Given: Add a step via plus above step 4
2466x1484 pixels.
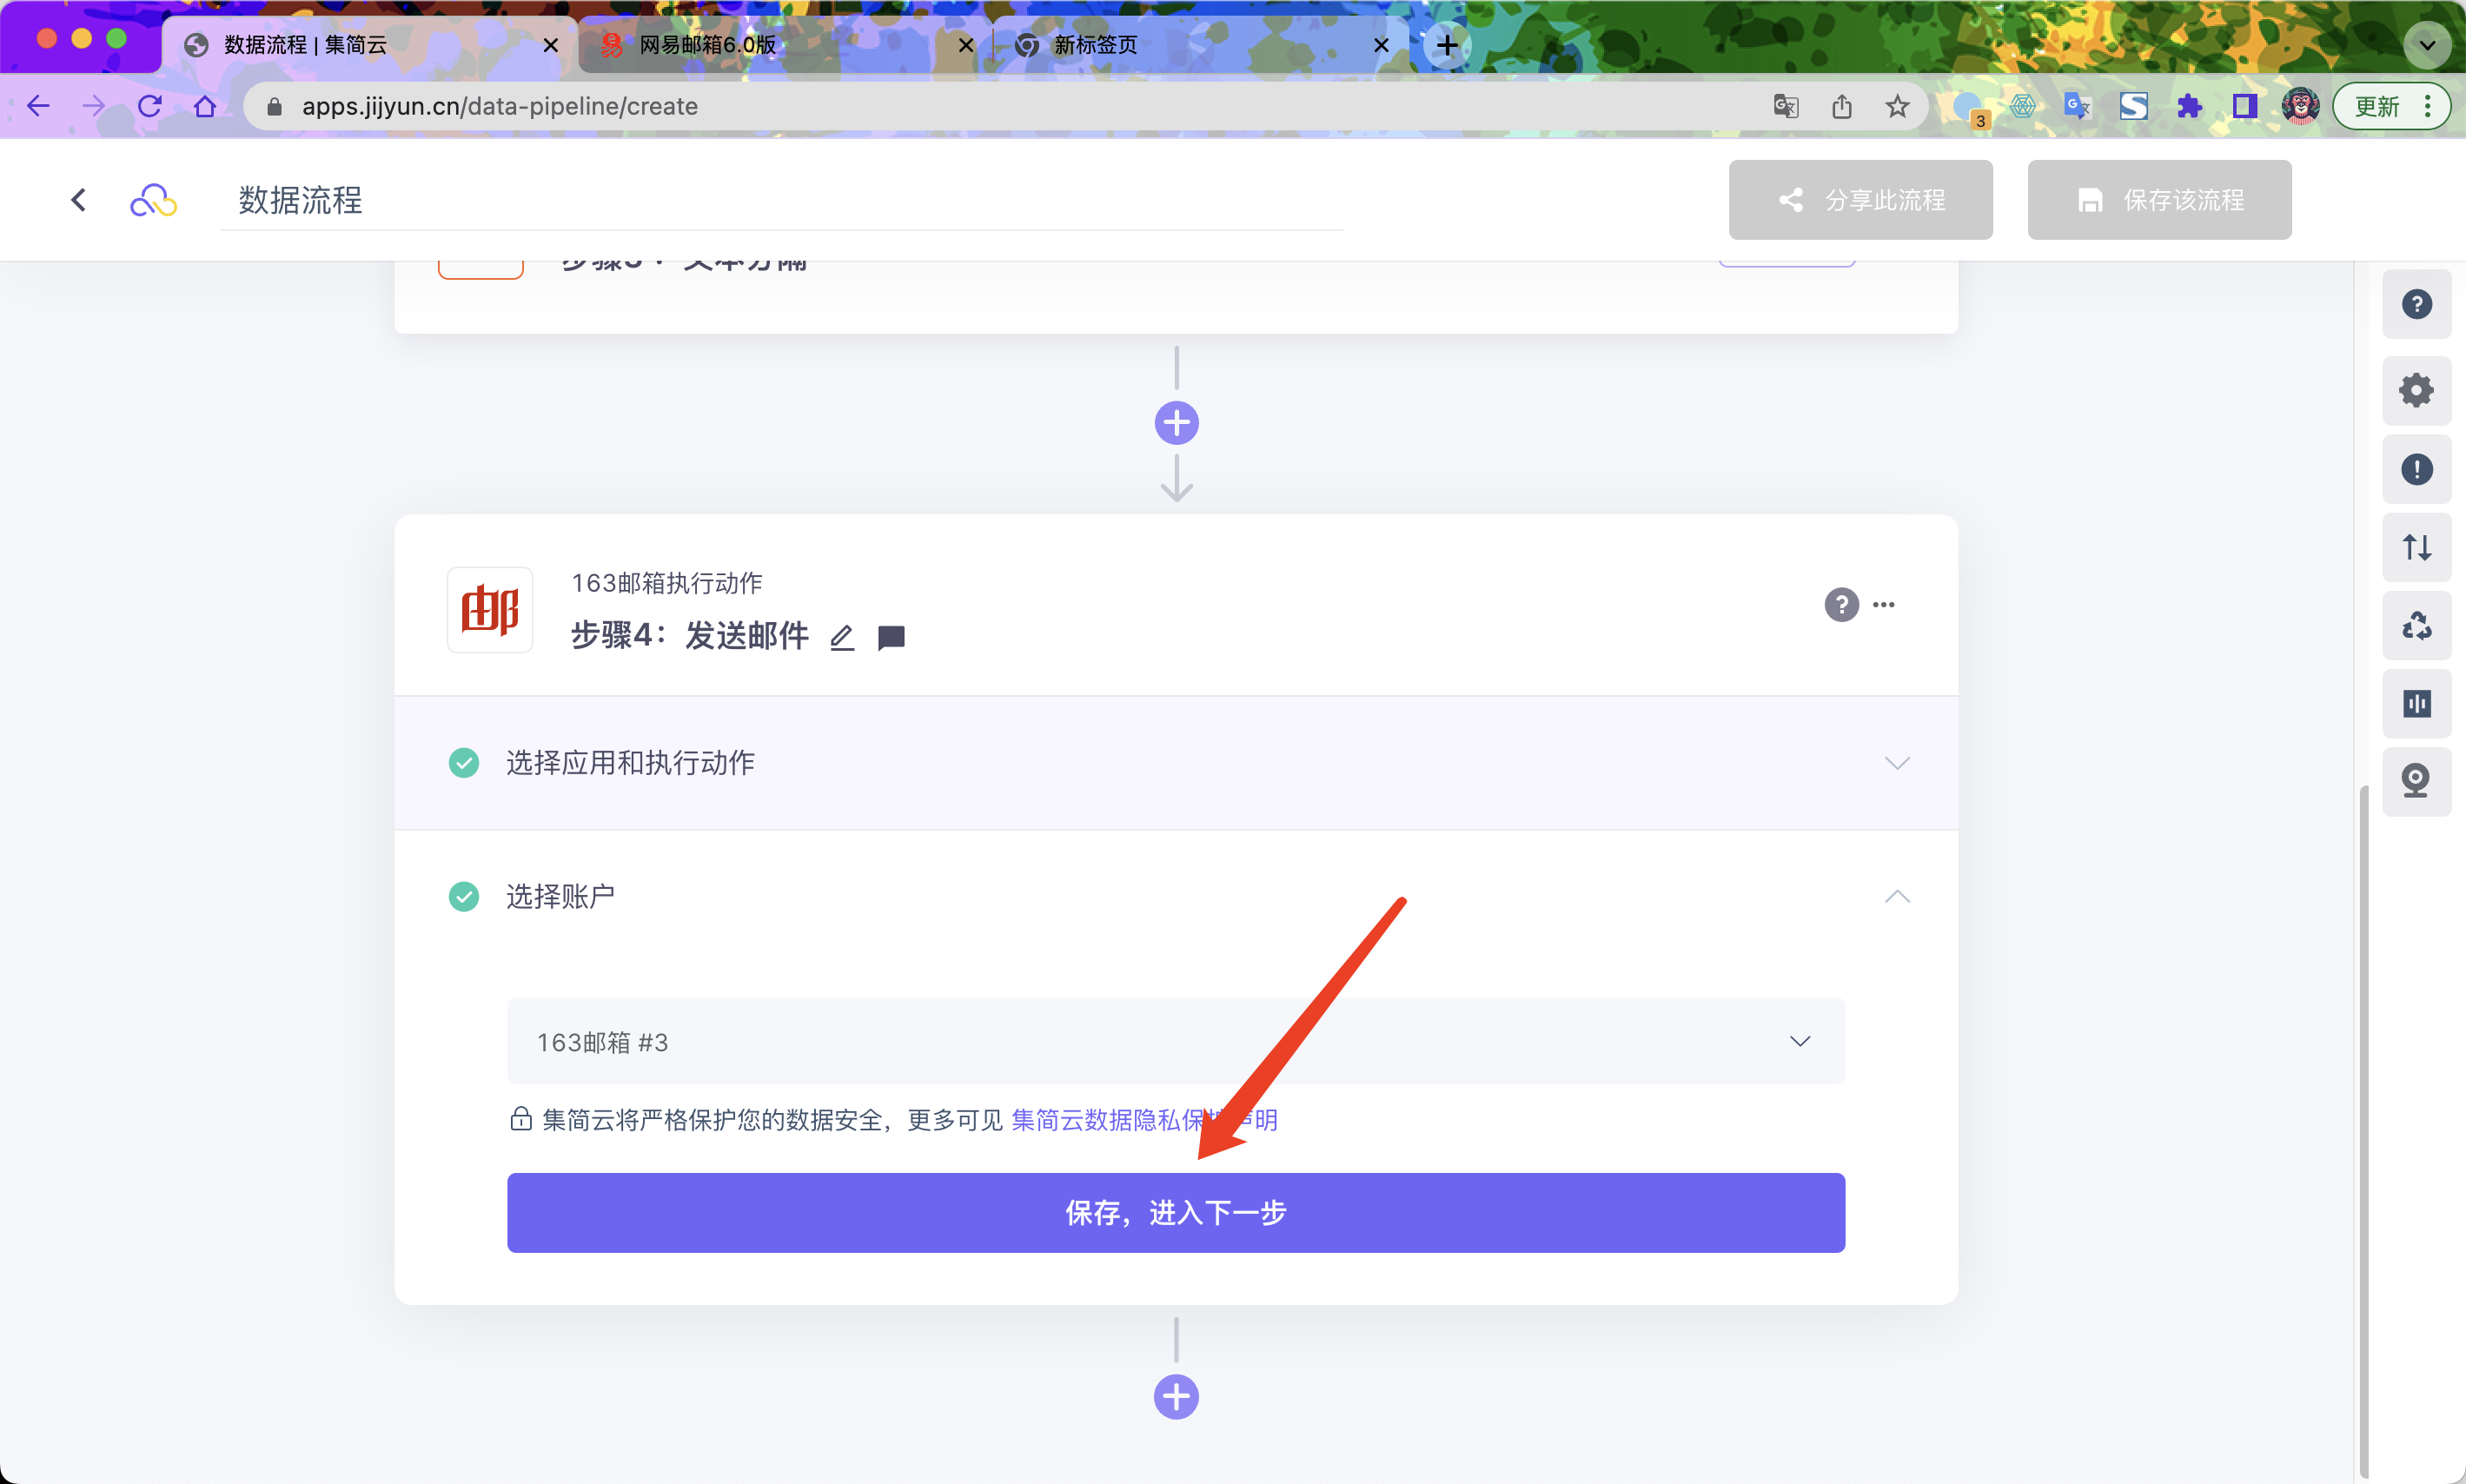Looking at the screenshot, I should point(1176,423).
